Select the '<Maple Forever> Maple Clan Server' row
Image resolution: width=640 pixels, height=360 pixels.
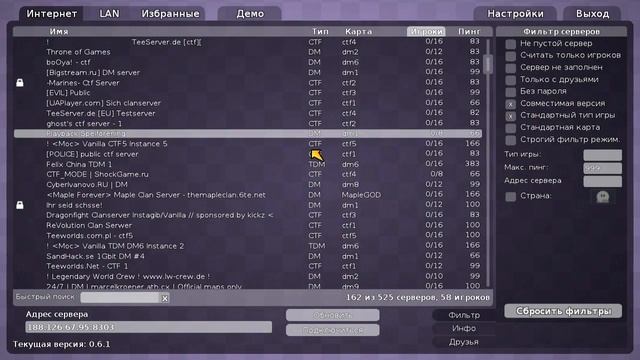[248, 195]
